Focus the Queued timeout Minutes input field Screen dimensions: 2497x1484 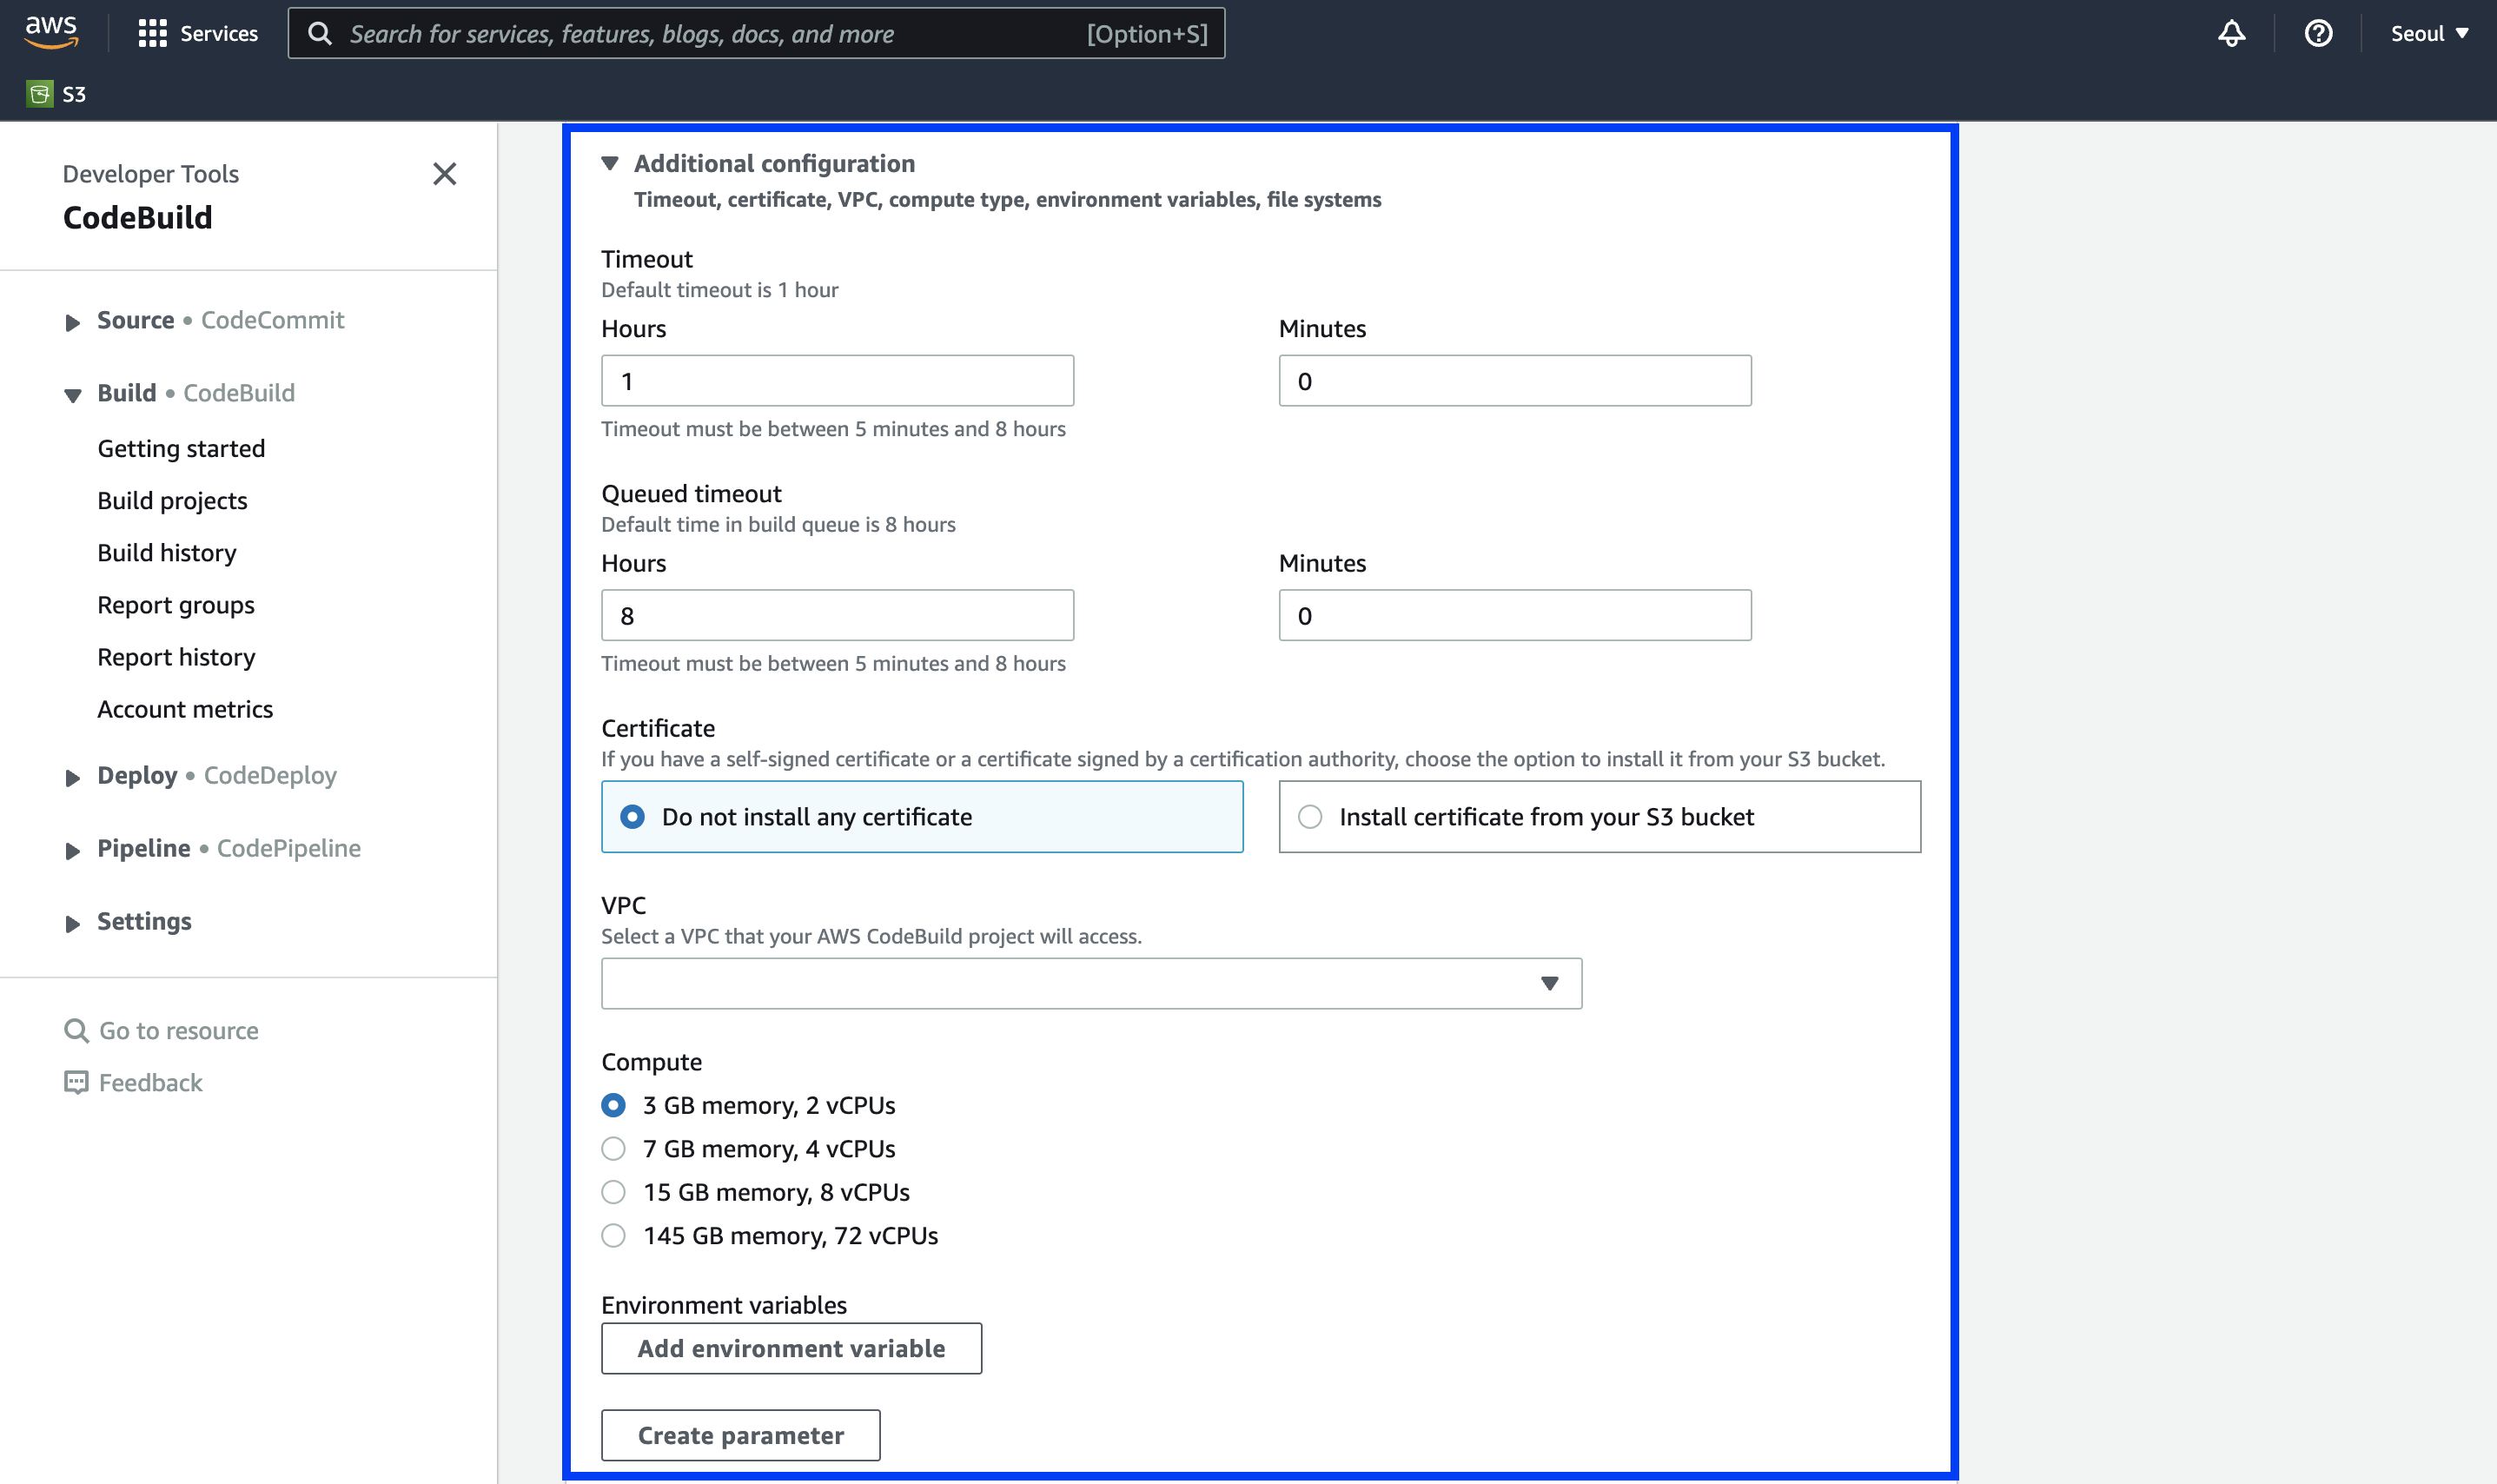pos(1515,615)
